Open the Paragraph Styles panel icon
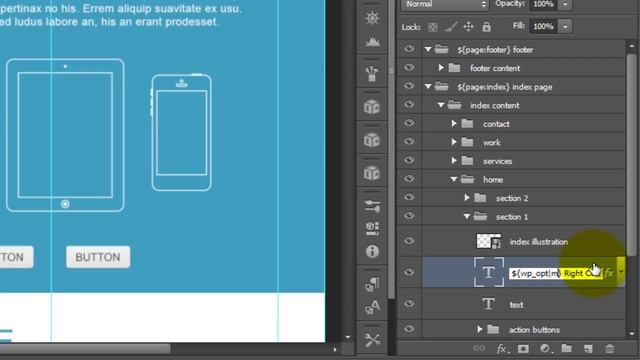Viewport: 640px width, 360px height. click(372, 284)
